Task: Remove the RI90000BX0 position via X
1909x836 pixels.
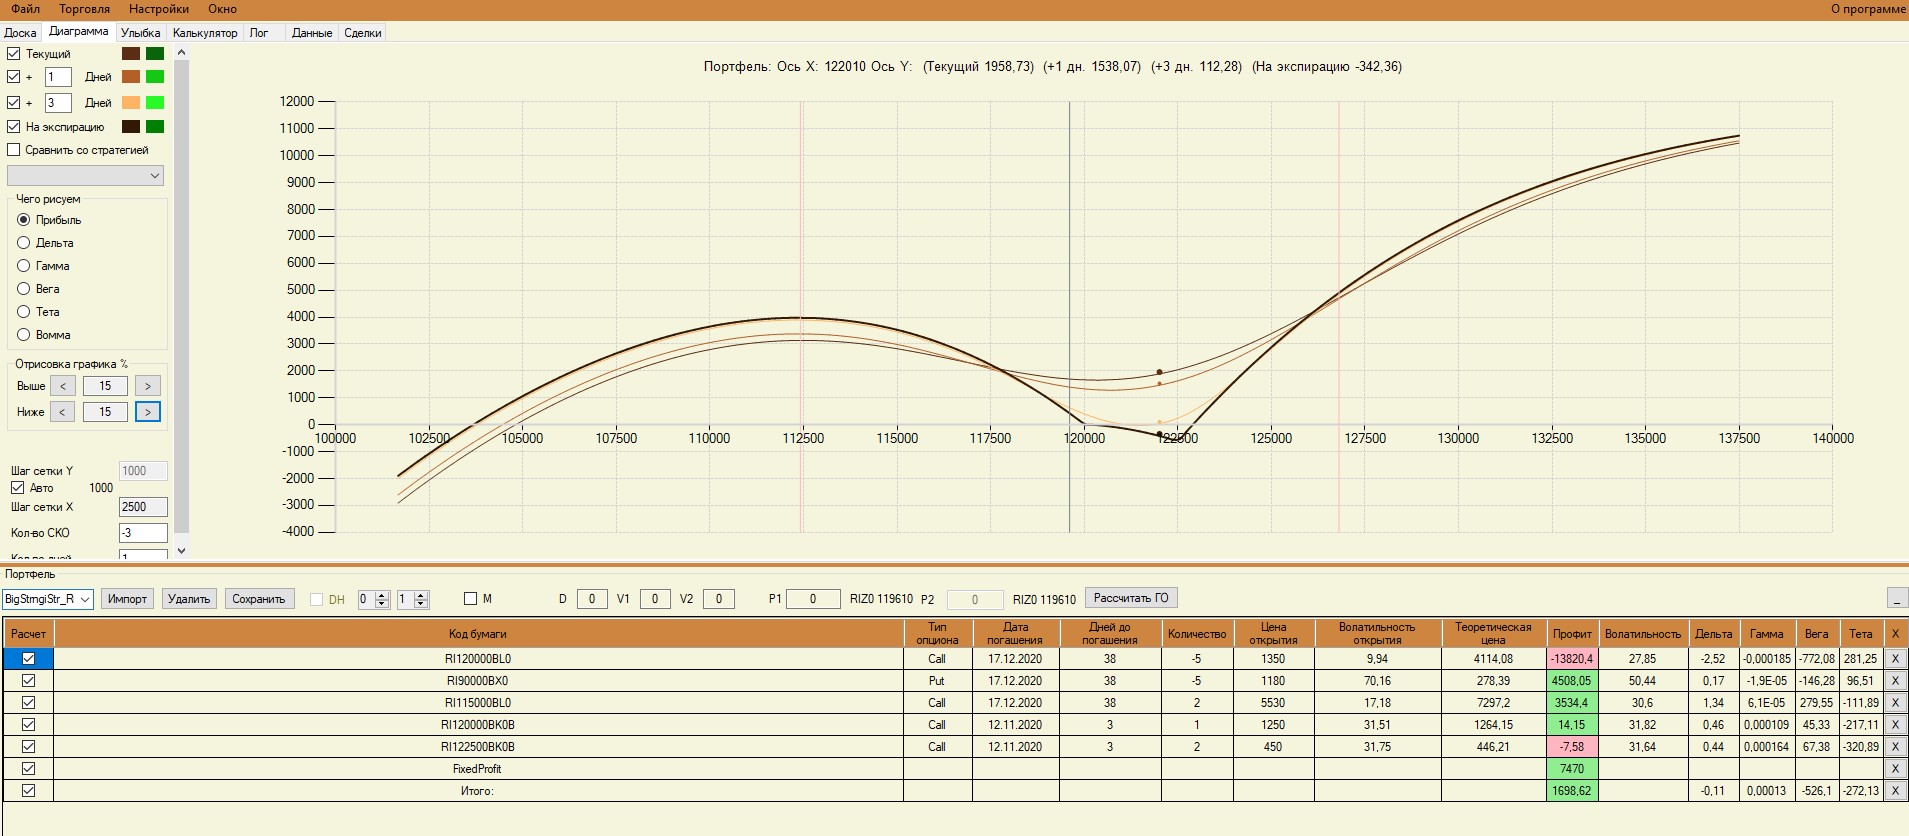Action: click(x=1894, y=681)
